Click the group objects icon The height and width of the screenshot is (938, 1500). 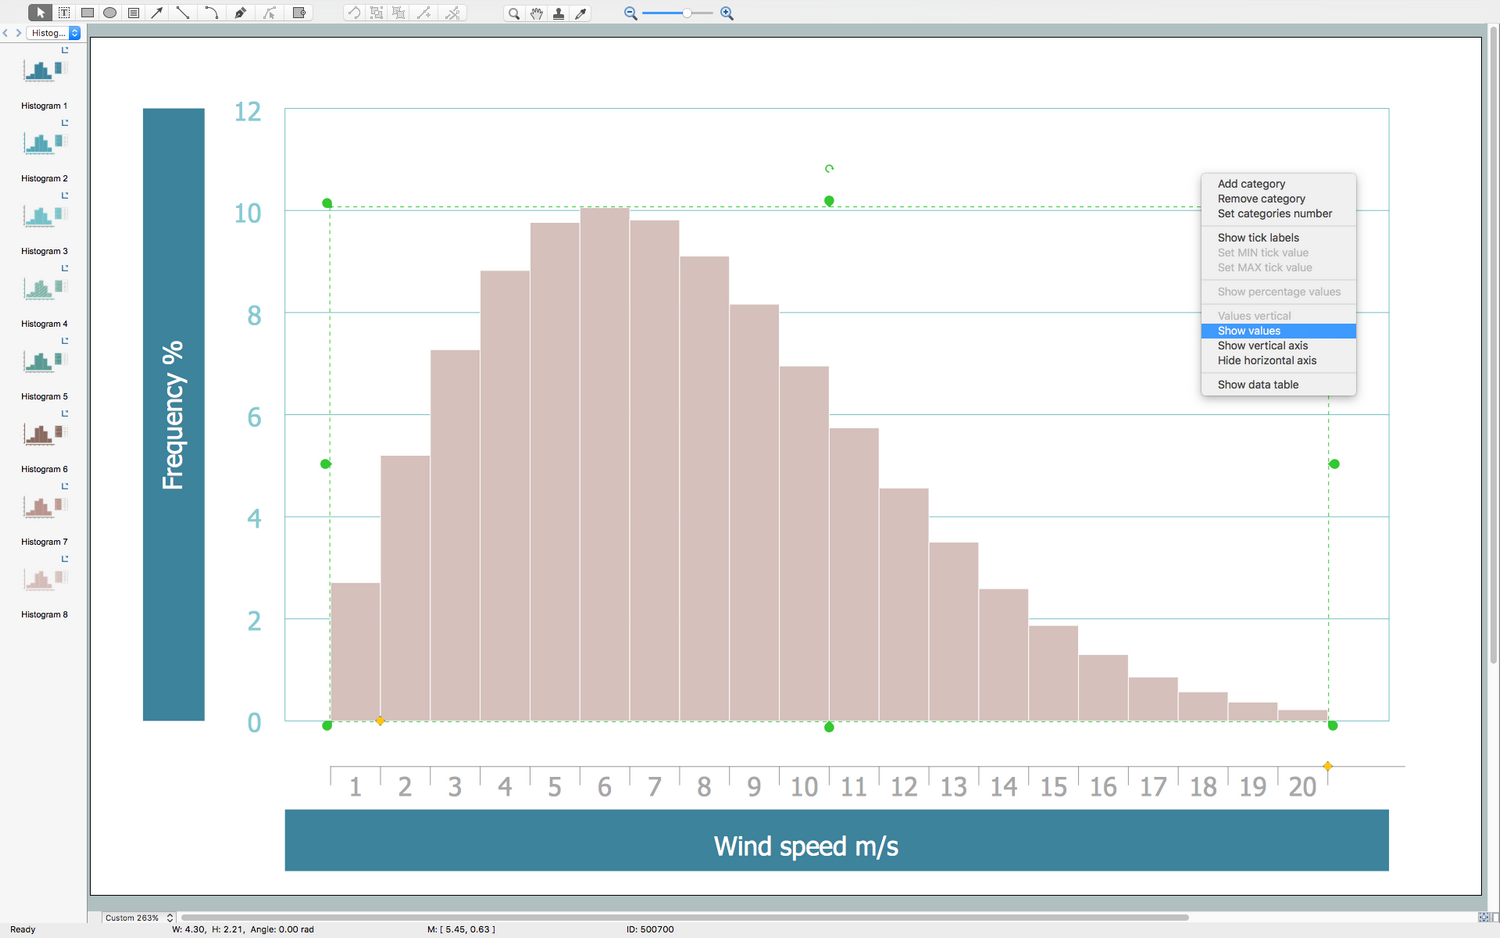pos(376,13)
